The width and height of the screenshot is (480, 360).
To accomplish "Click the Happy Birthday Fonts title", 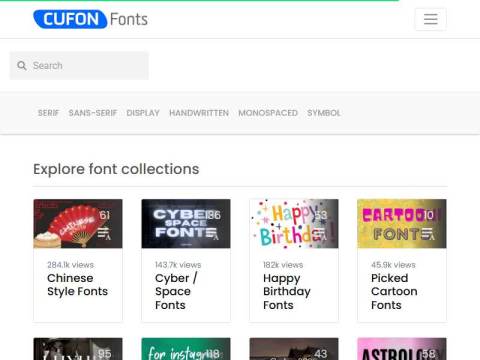I will coord(287,291).
